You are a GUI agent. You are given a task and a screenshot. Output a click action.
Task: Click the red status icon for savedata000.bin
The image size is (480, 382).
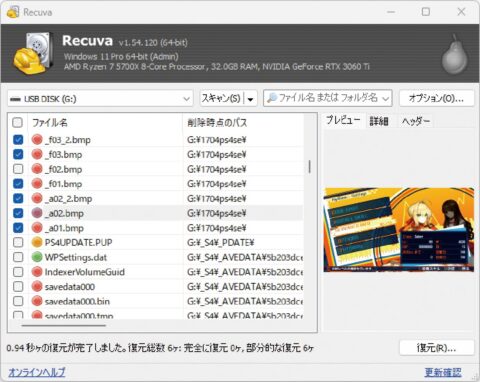coord(37,301)
